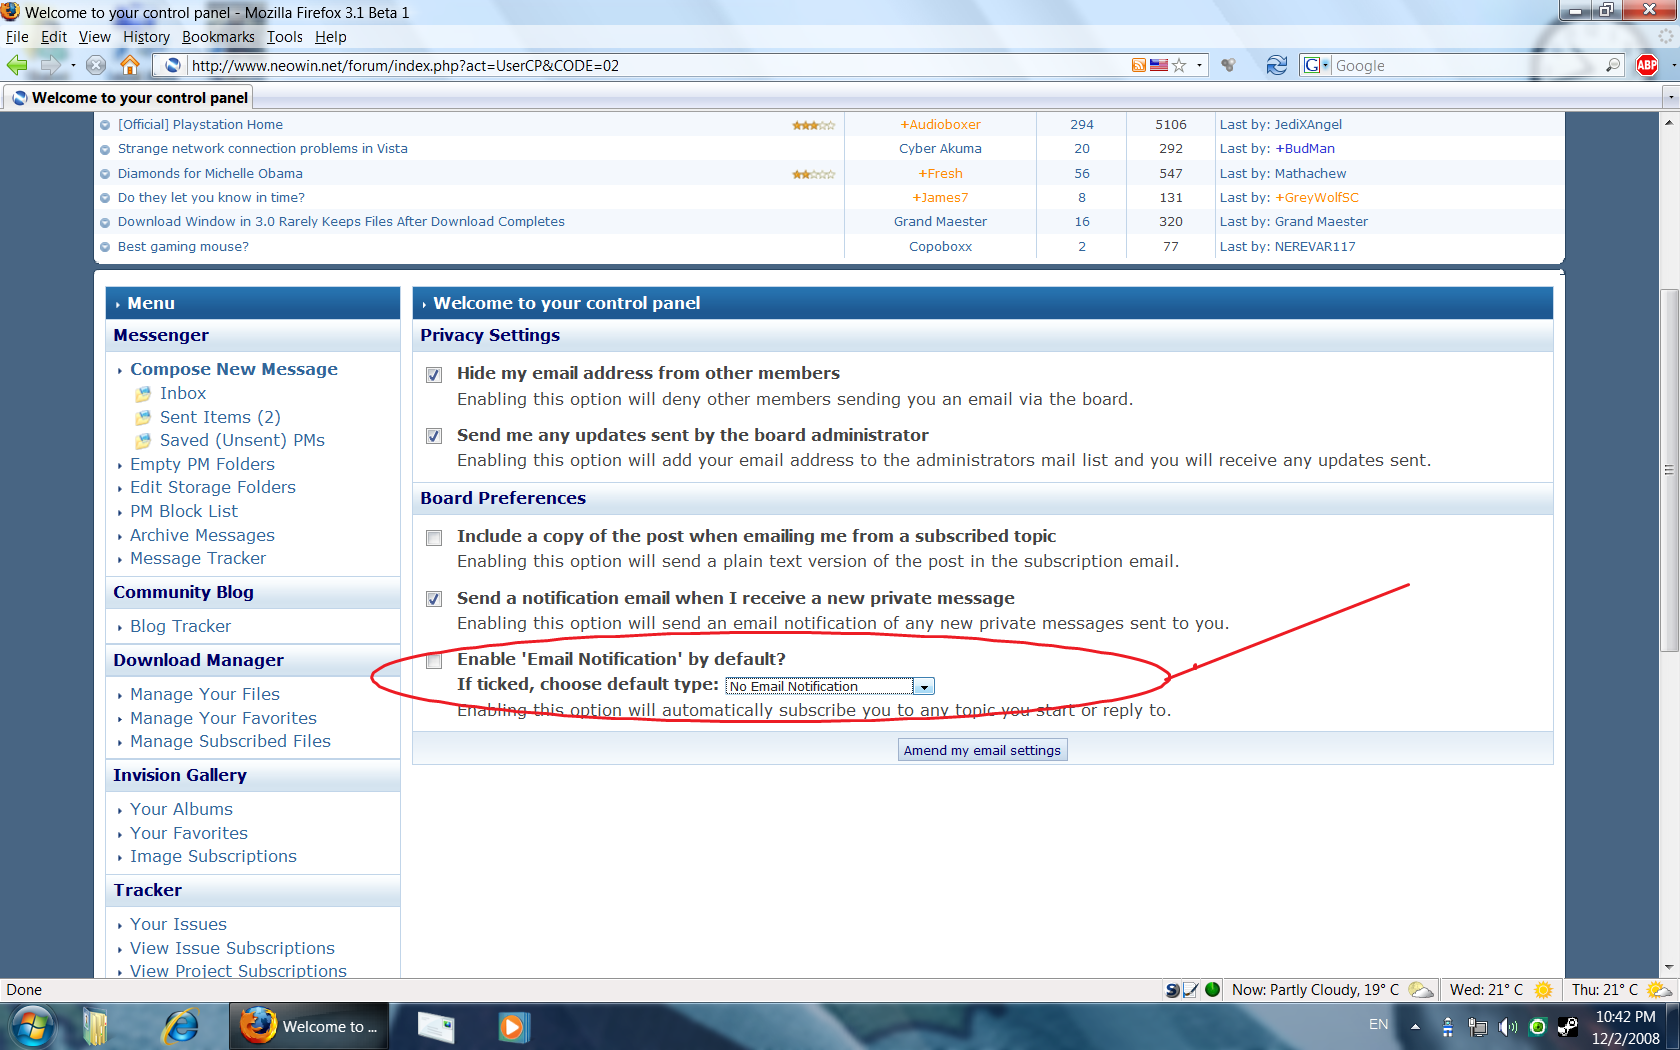Open the address bar history dropdown arrow

click(1199, 66)
